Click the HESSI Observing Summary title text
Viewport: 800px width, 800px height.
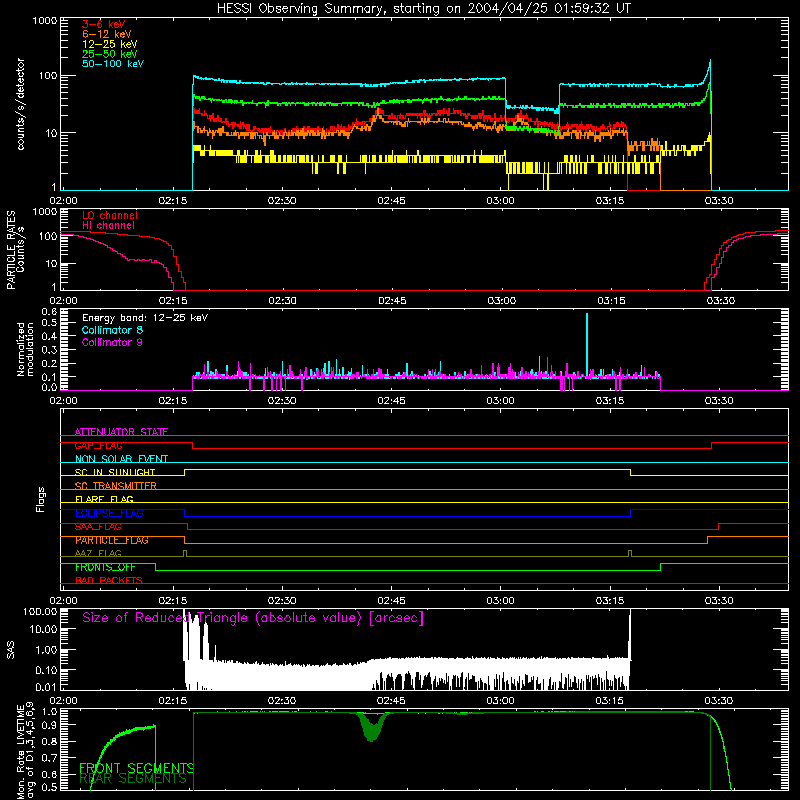point(423,9)
